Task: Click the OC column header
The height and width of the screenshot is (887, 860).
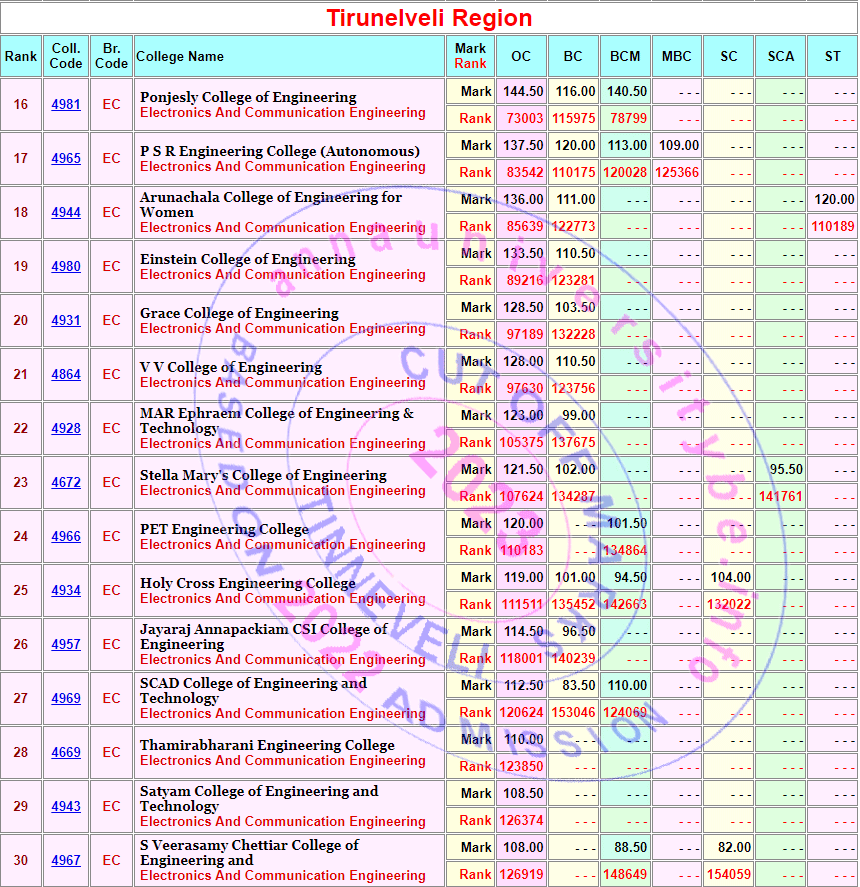Action: pos(521,57)
